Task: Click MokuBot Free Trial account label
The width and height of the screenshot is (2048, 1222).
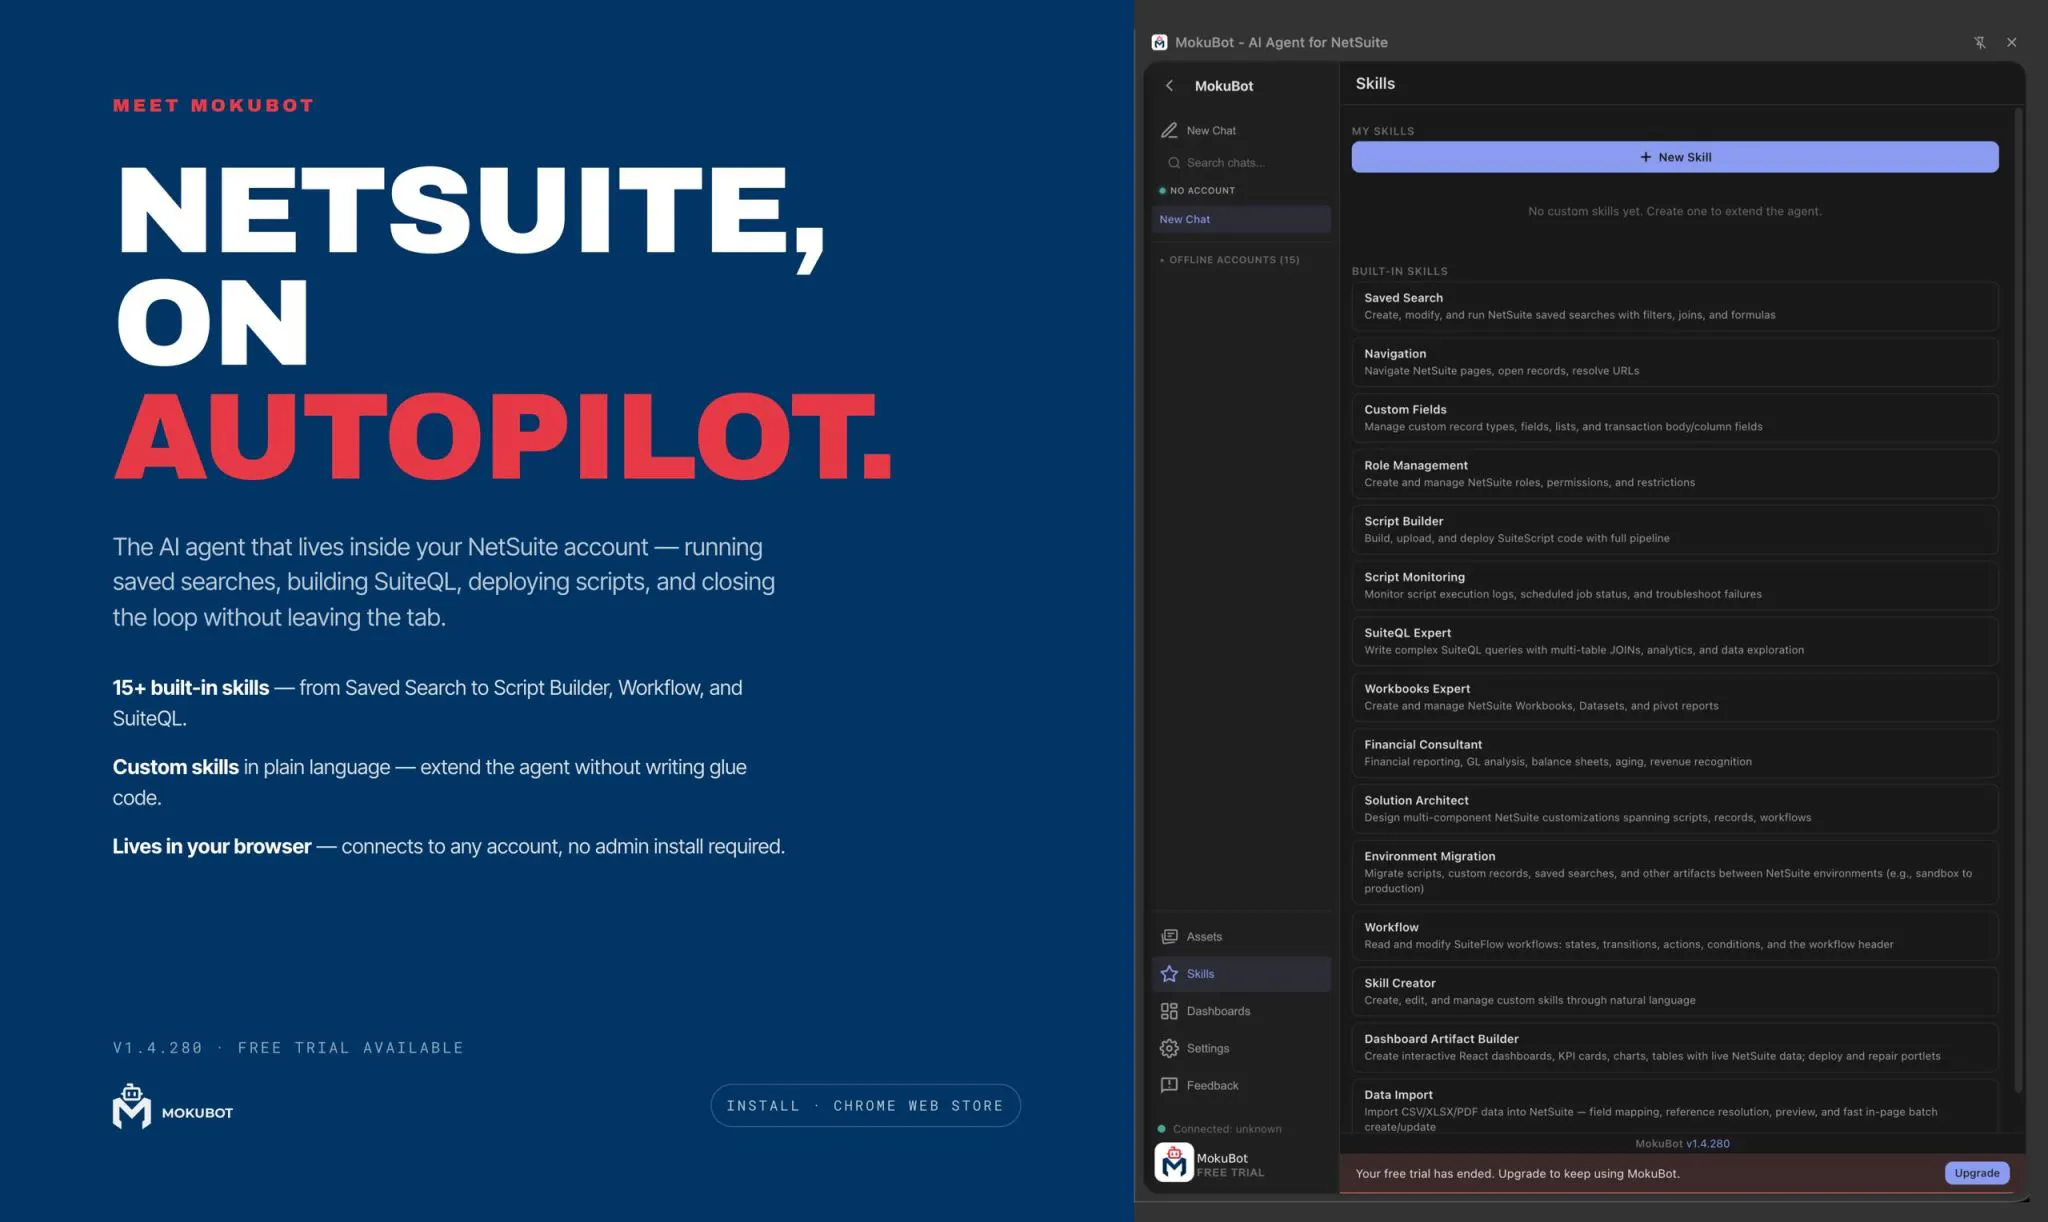Action: pyautogui.click(x=1230, y=1165)
